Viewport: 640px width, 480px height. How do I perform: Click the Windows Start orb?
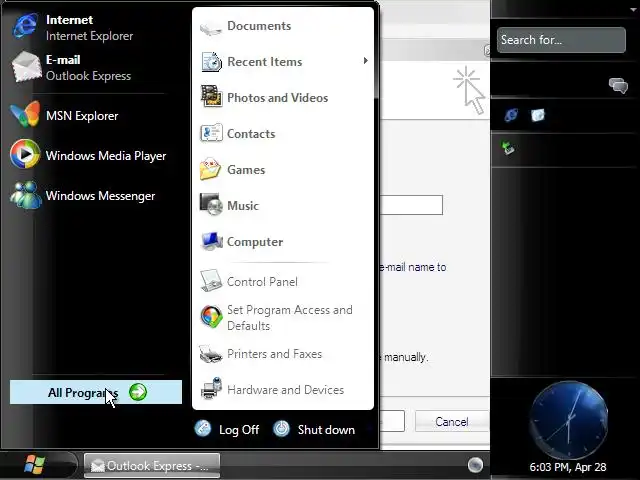point(34,464)
